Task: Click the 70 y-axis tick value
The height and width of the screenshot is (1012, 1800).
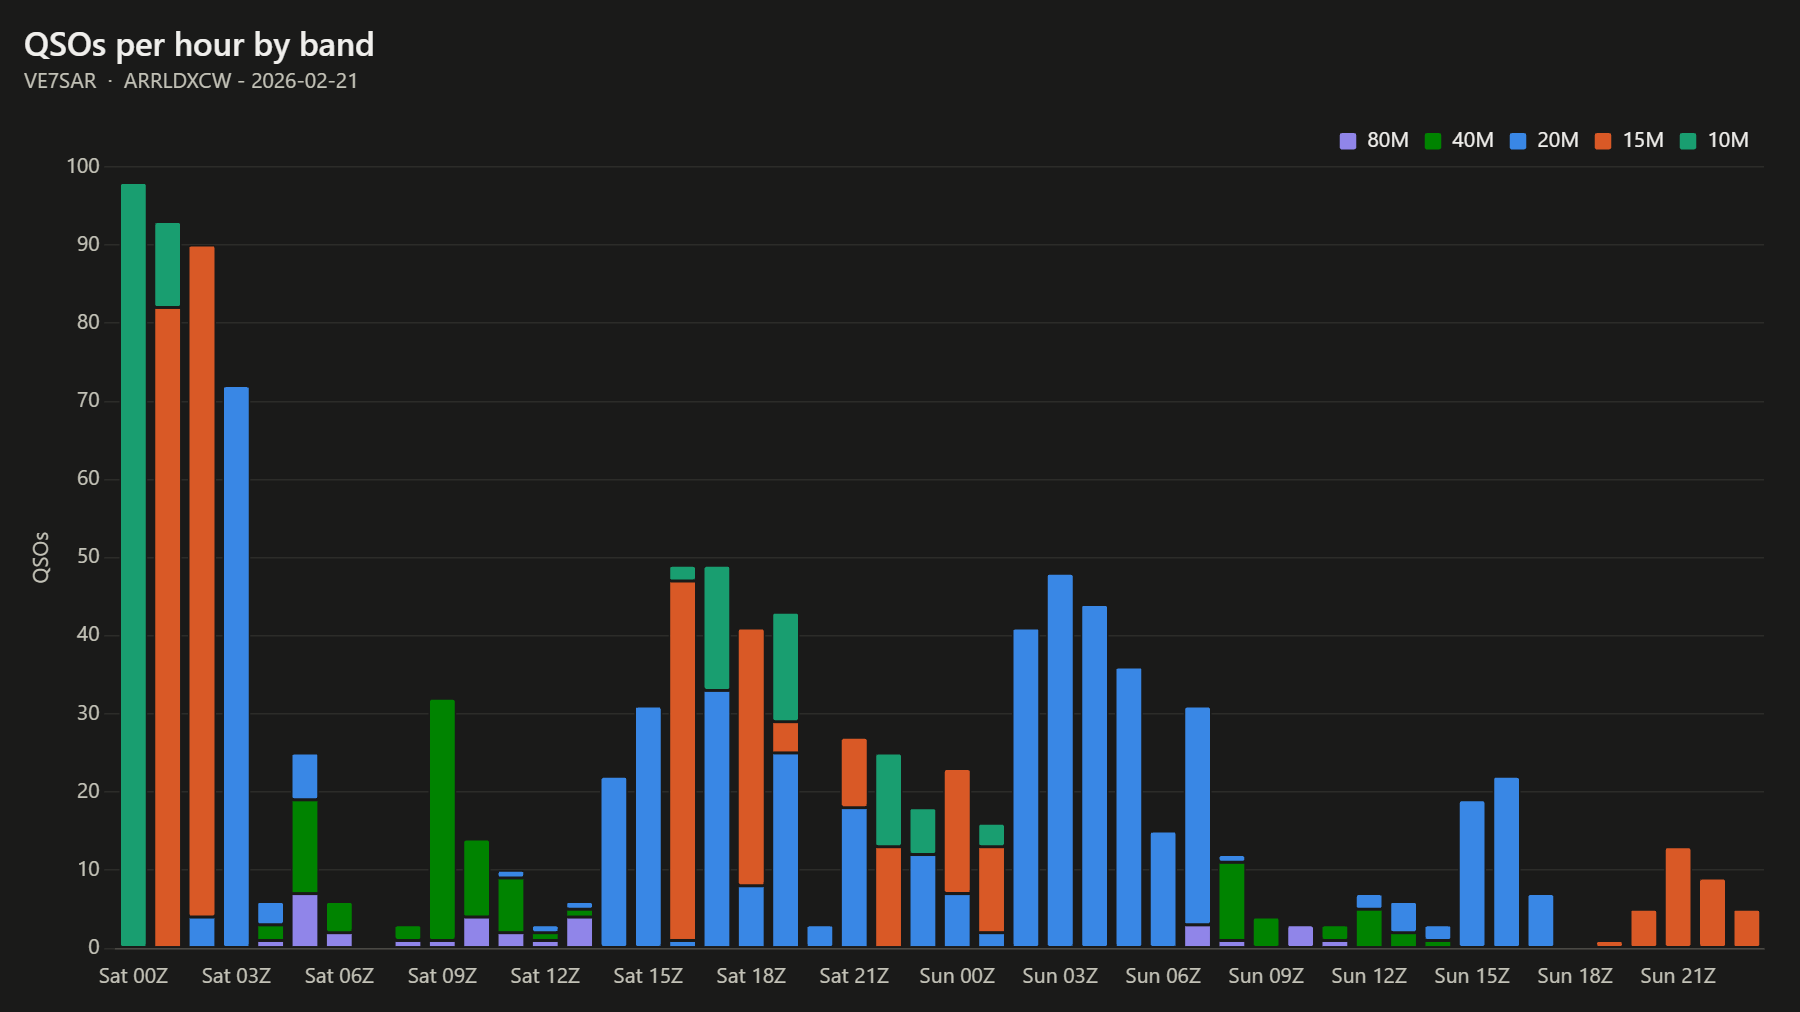Action: [x=88, y=400]
